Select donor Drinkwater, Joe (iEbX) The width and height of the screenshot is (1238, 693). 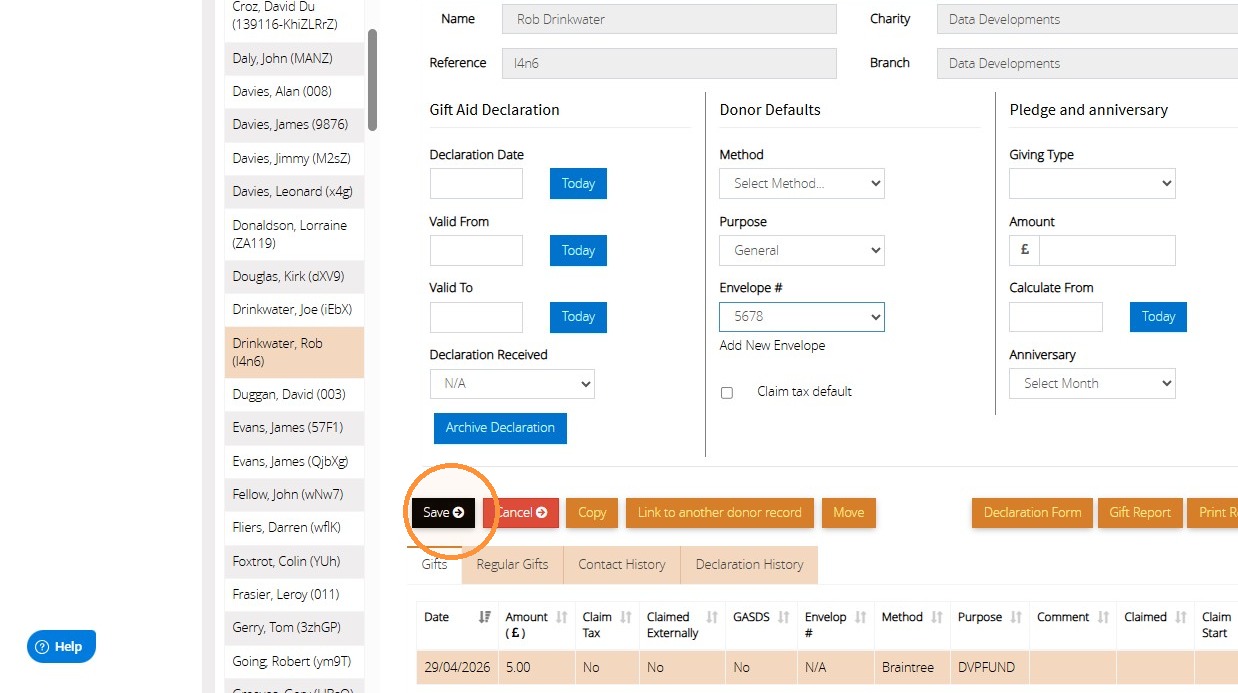click(294, 310)
